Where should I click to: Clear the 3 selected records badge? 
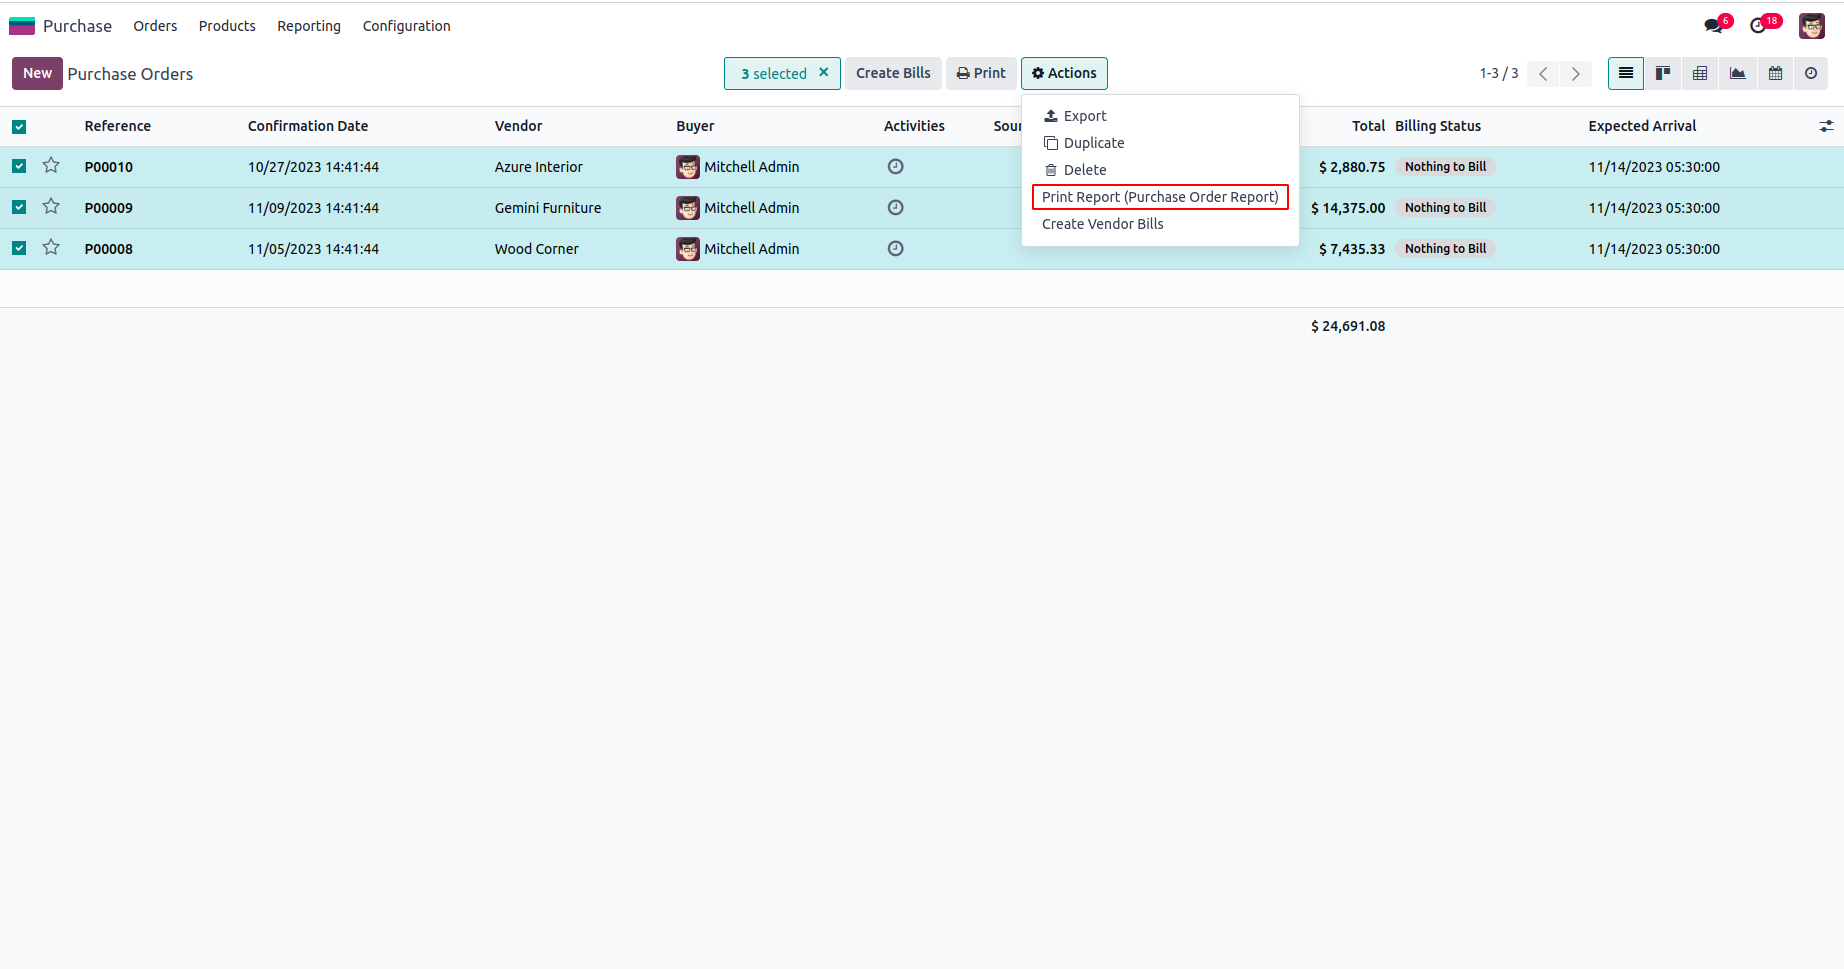(x=824, y=72)
